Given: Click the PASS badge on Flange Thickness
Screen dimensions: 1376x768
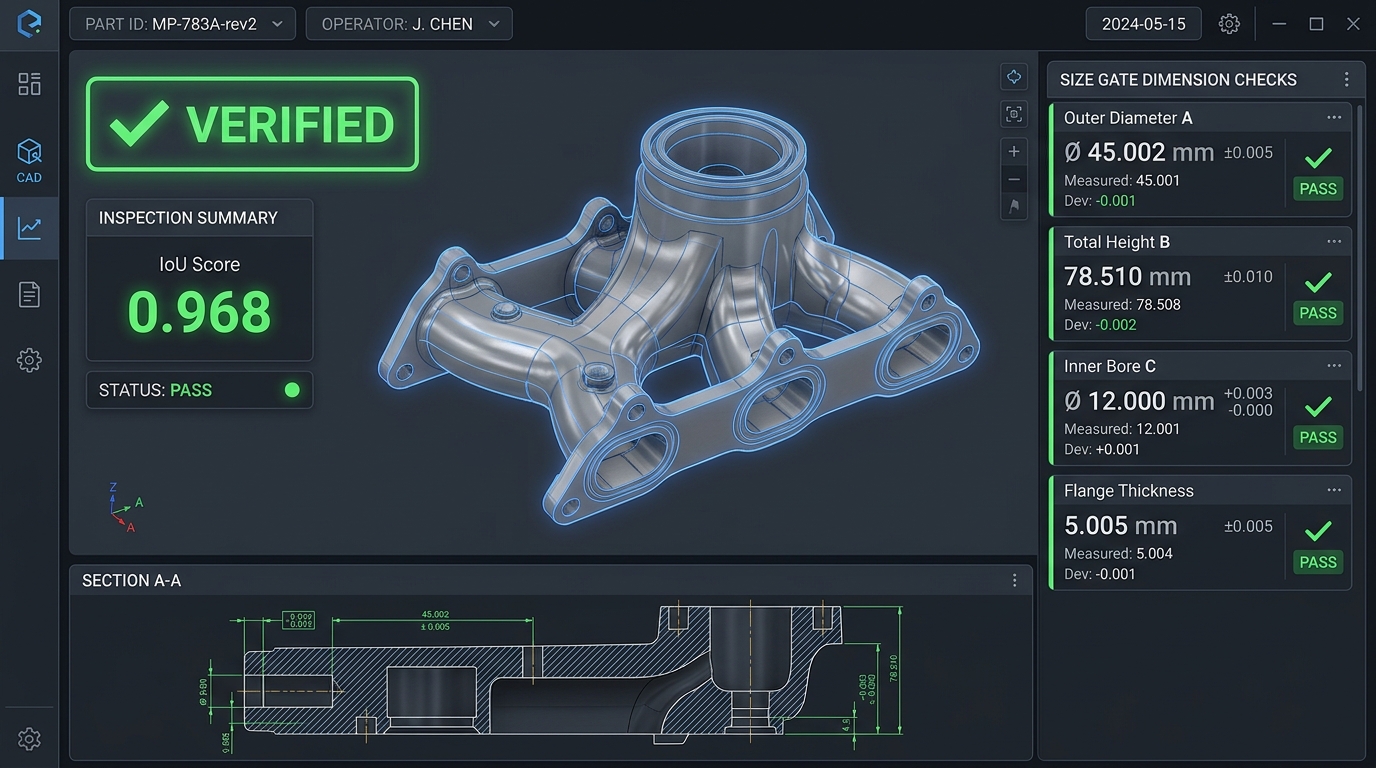Looking at the screenshot, I should [1318, 562].
